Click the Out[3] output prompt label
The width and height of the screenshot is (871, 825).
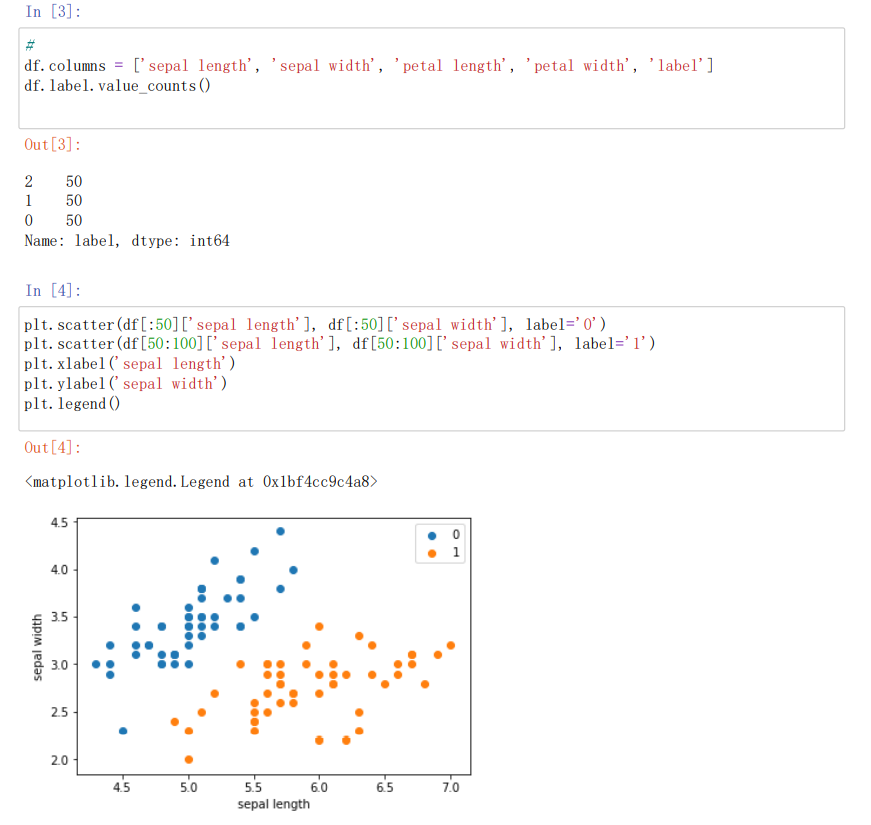(x=53, y=144)
